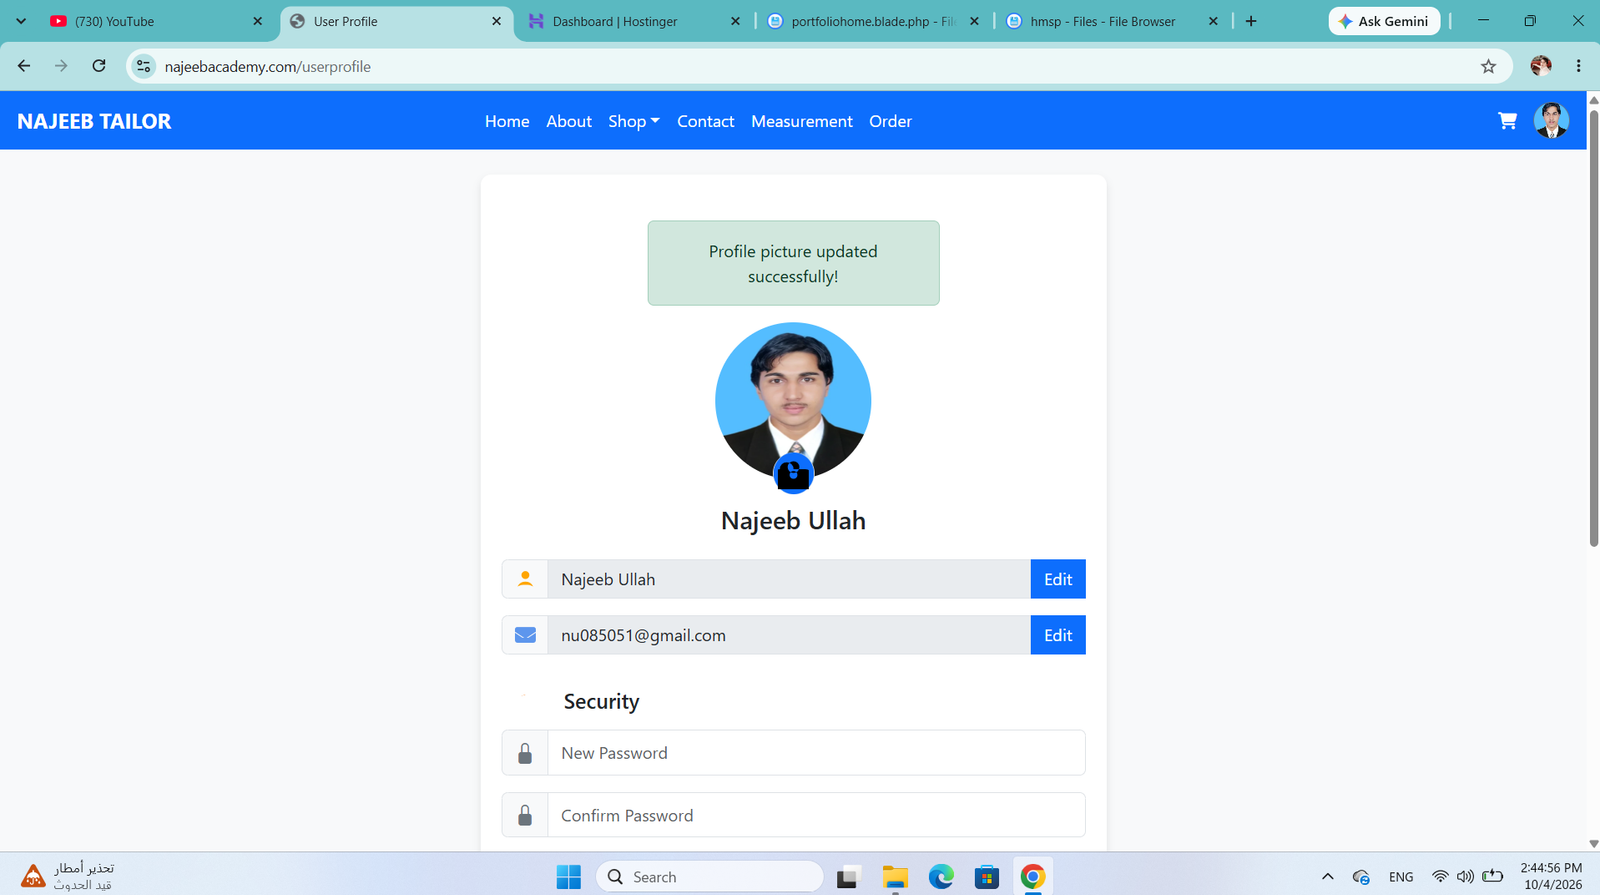Open Measurement nav link
The width and height of the screenshot is (1600, 895).
(802, 121)
